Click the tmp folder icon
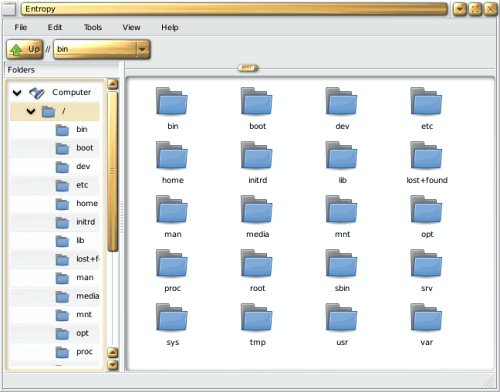Image resolution: width=500 pixels, height=392 pixels. tap(257, 317)
